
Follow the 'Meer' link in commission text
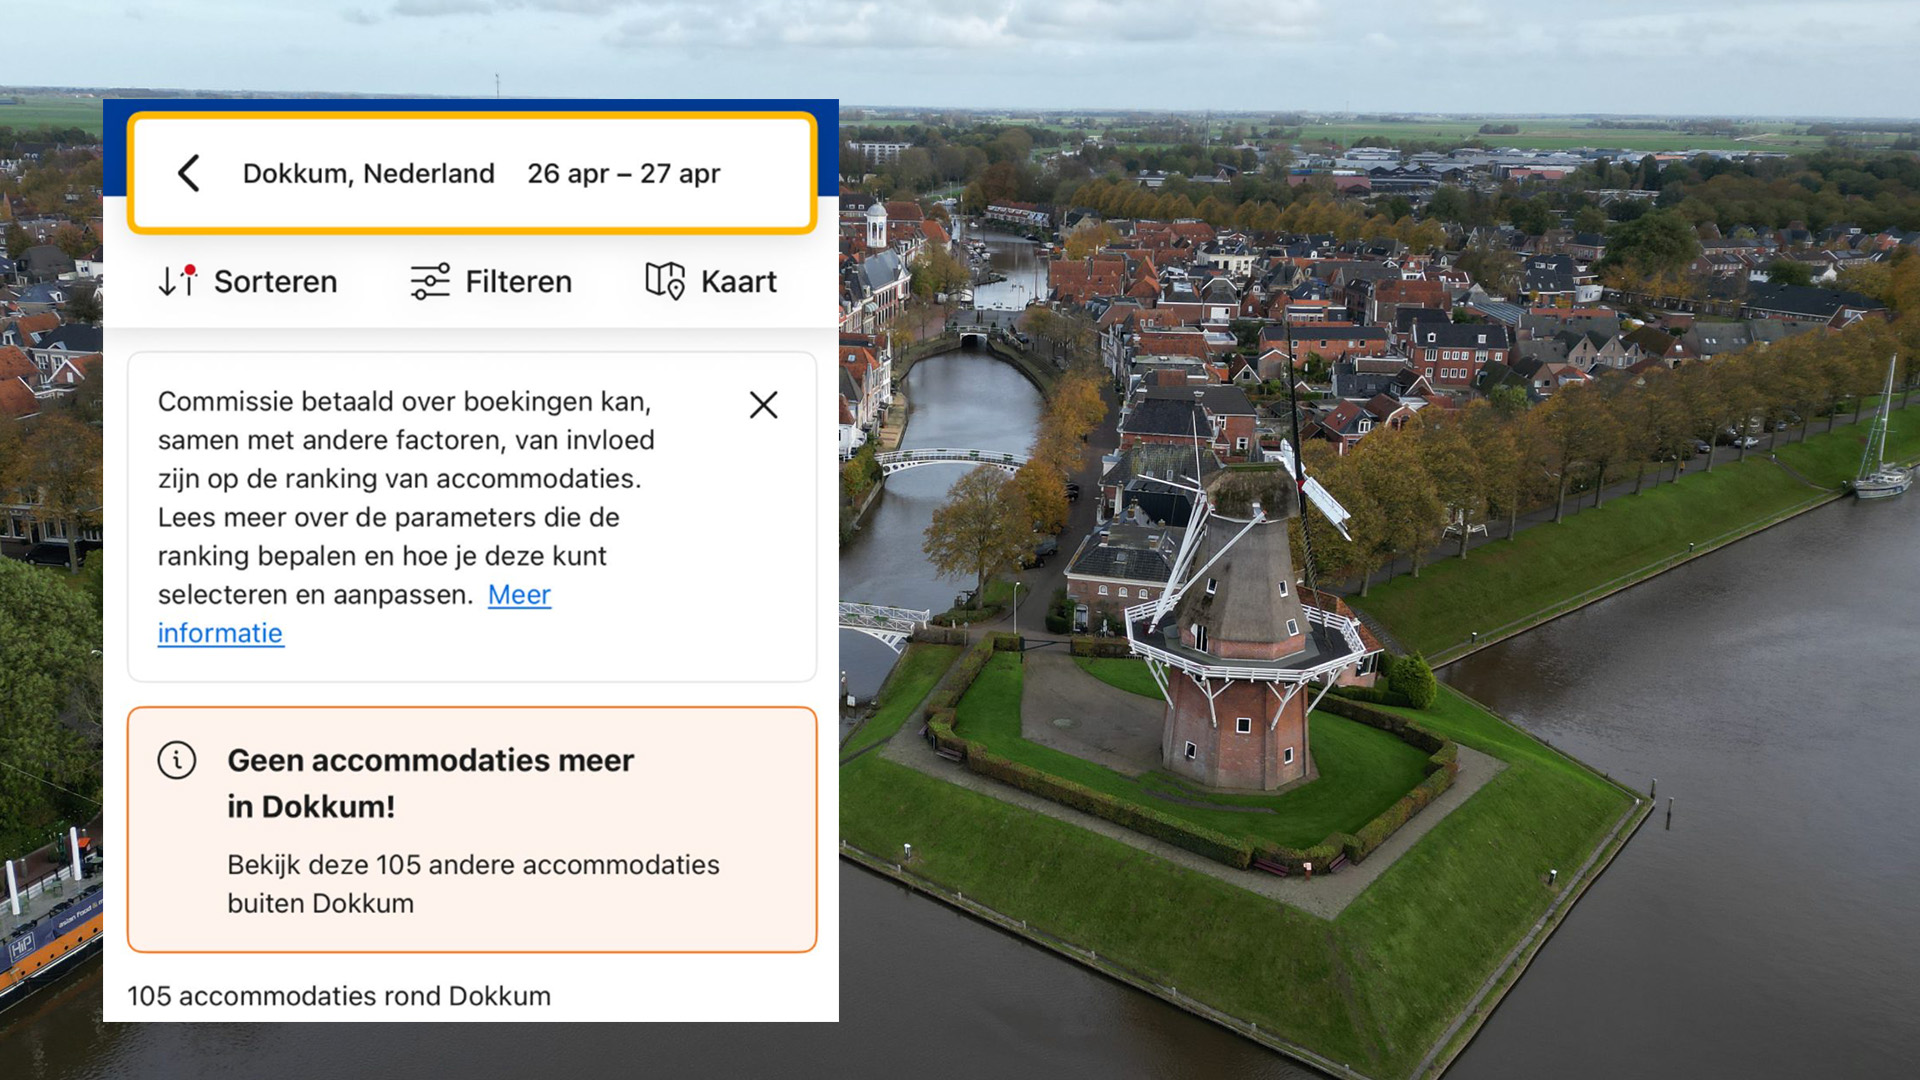pos(519,595)
